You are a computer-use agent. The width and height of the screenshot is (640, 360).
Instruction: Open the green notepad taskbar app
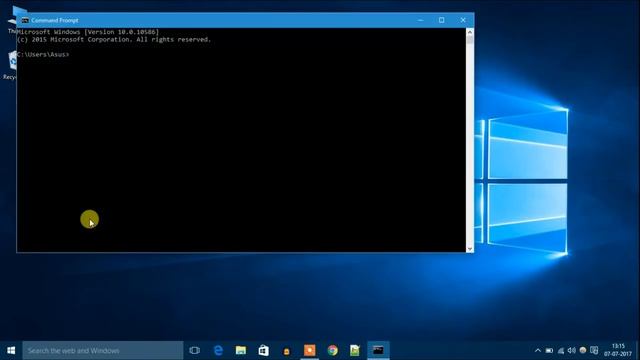click(355, 350)
